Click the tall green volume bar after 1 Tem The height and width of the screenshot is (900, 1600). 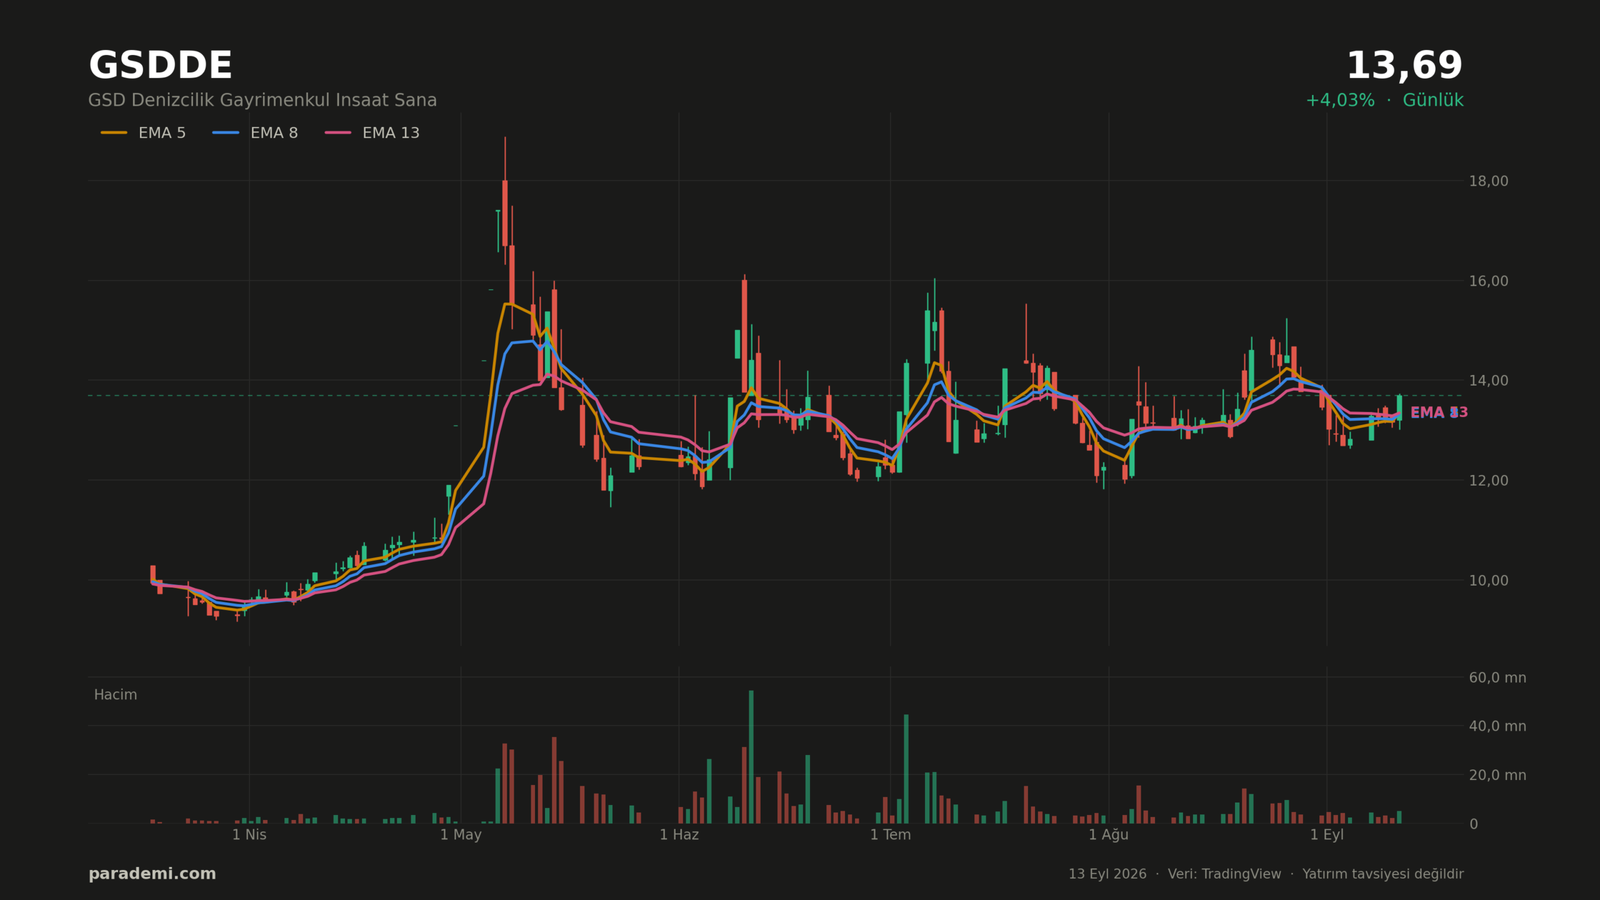(906, 769)
